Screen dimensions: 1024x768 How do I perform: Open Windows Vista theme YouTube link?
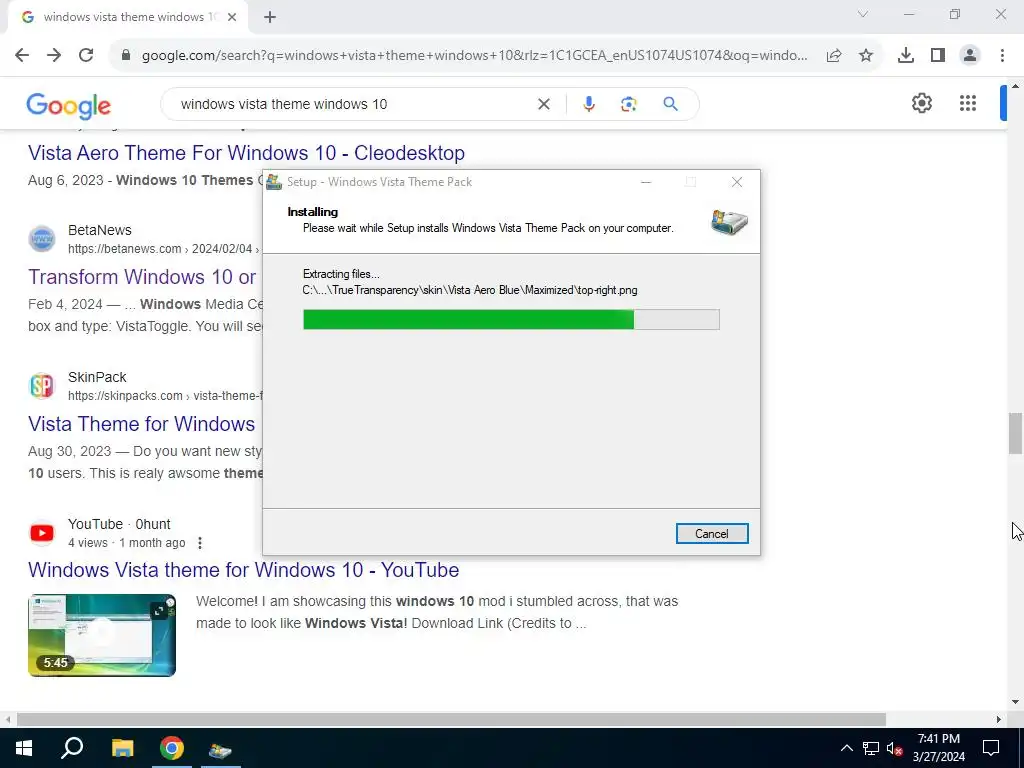[244, 569]
